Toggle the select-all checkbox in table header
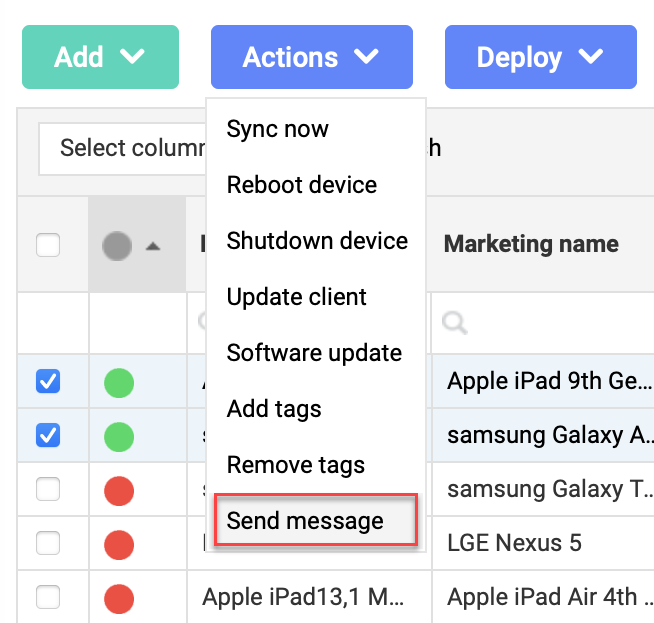Viewport: 654px width, 623px height. (x=48, y=245)
